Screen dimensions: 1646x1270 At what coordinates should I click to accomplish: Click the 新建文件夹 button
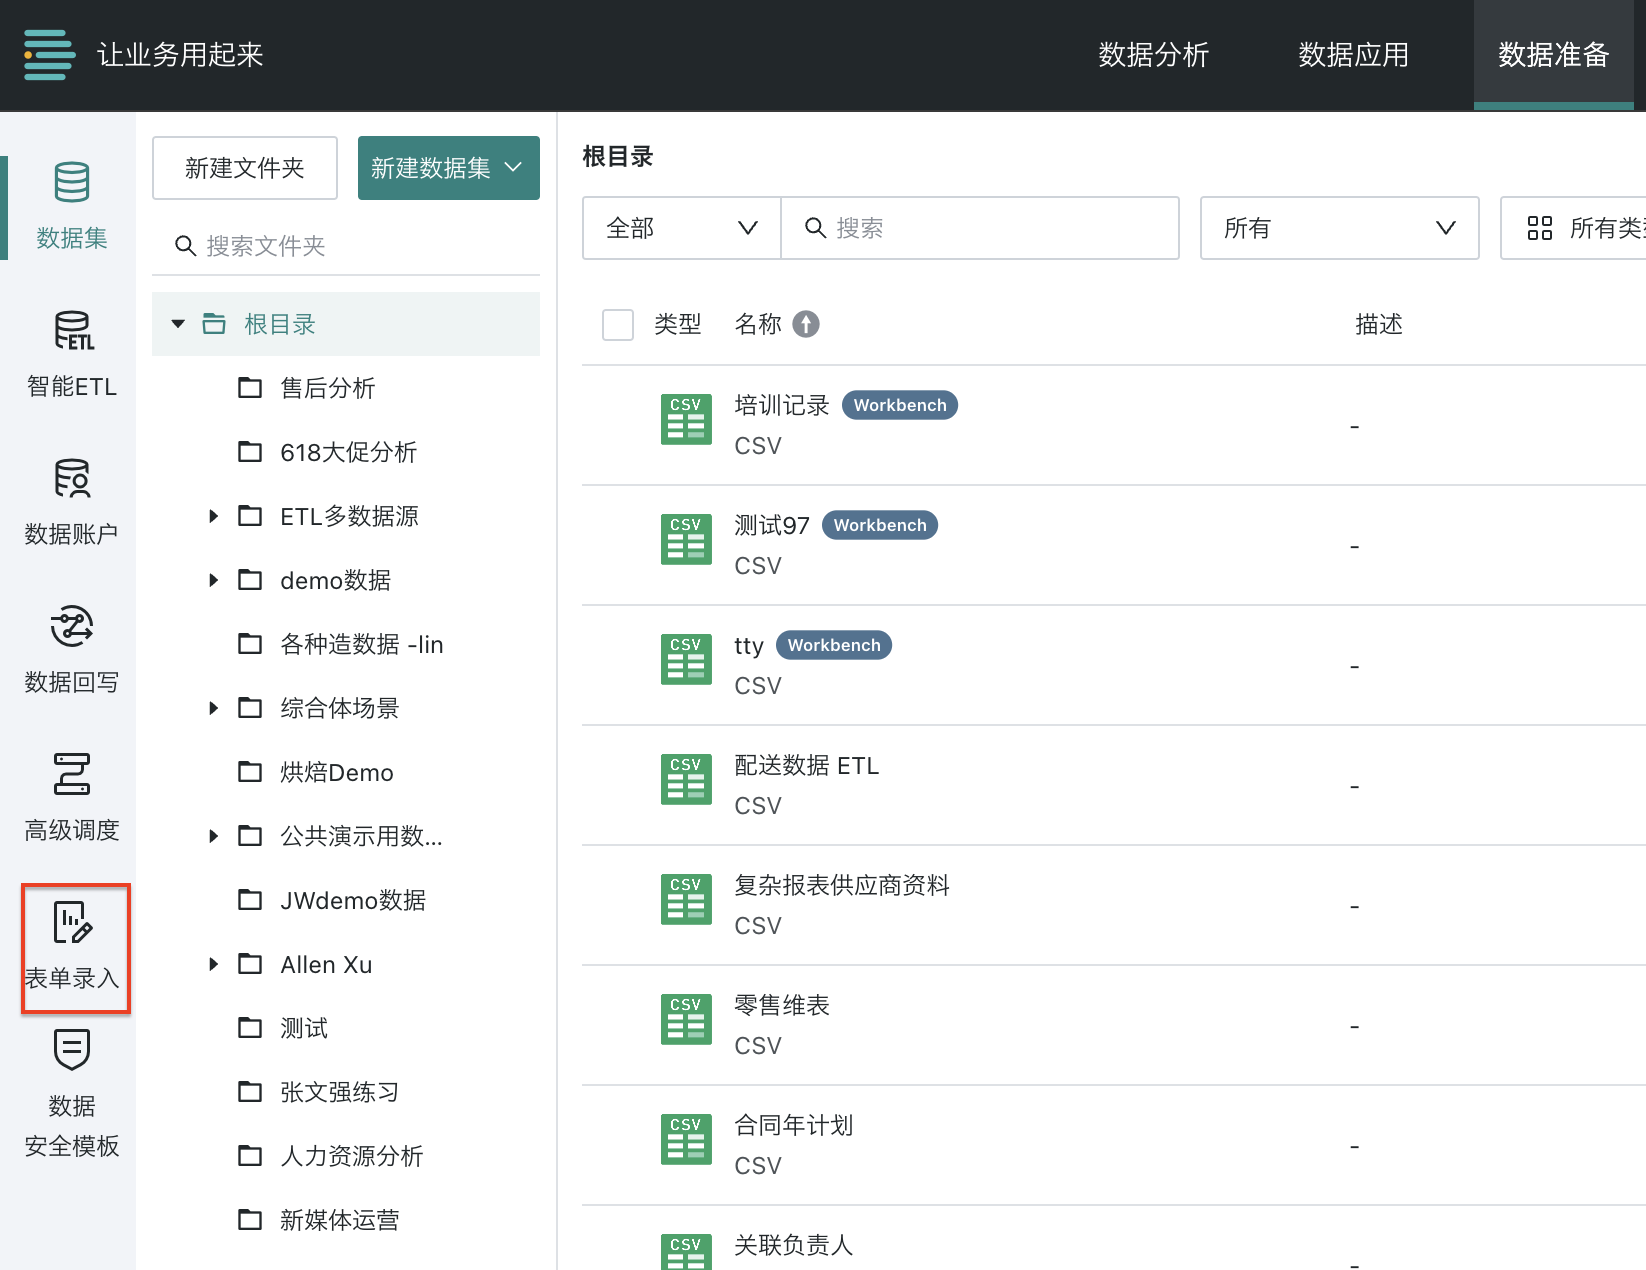245,168
